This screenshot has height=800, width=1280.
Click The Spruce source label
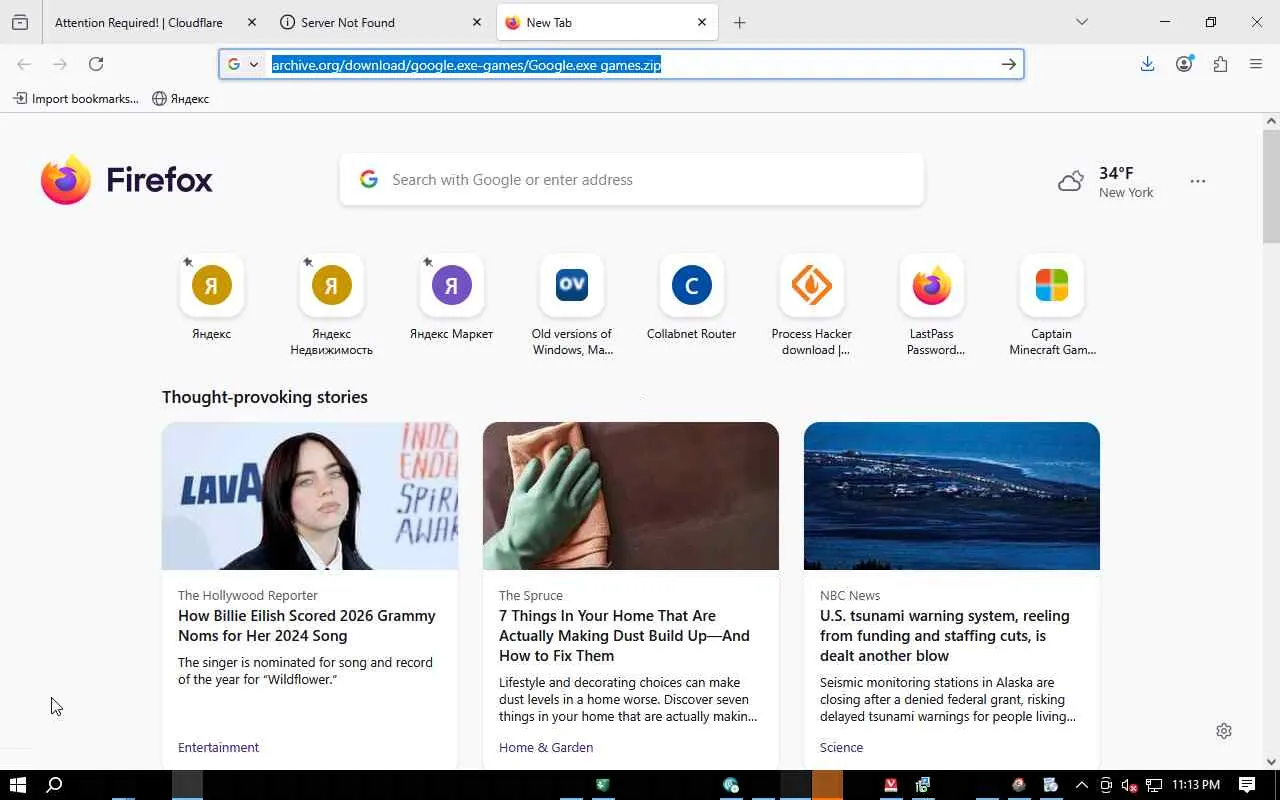[531, 595]
